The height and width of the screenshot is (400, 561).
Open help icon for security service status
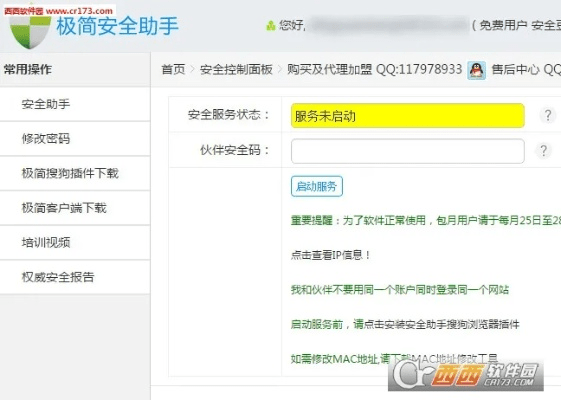tap(547, 115)
